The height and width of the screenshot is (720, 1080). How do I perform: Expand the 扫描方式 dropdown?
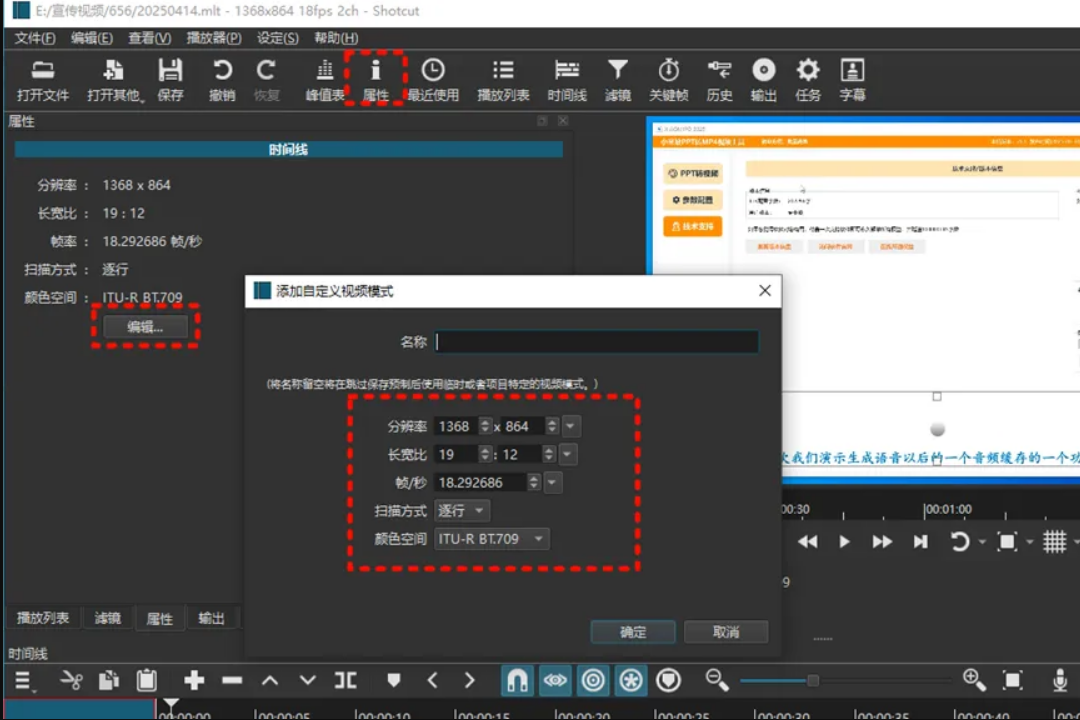click(462, 511)
